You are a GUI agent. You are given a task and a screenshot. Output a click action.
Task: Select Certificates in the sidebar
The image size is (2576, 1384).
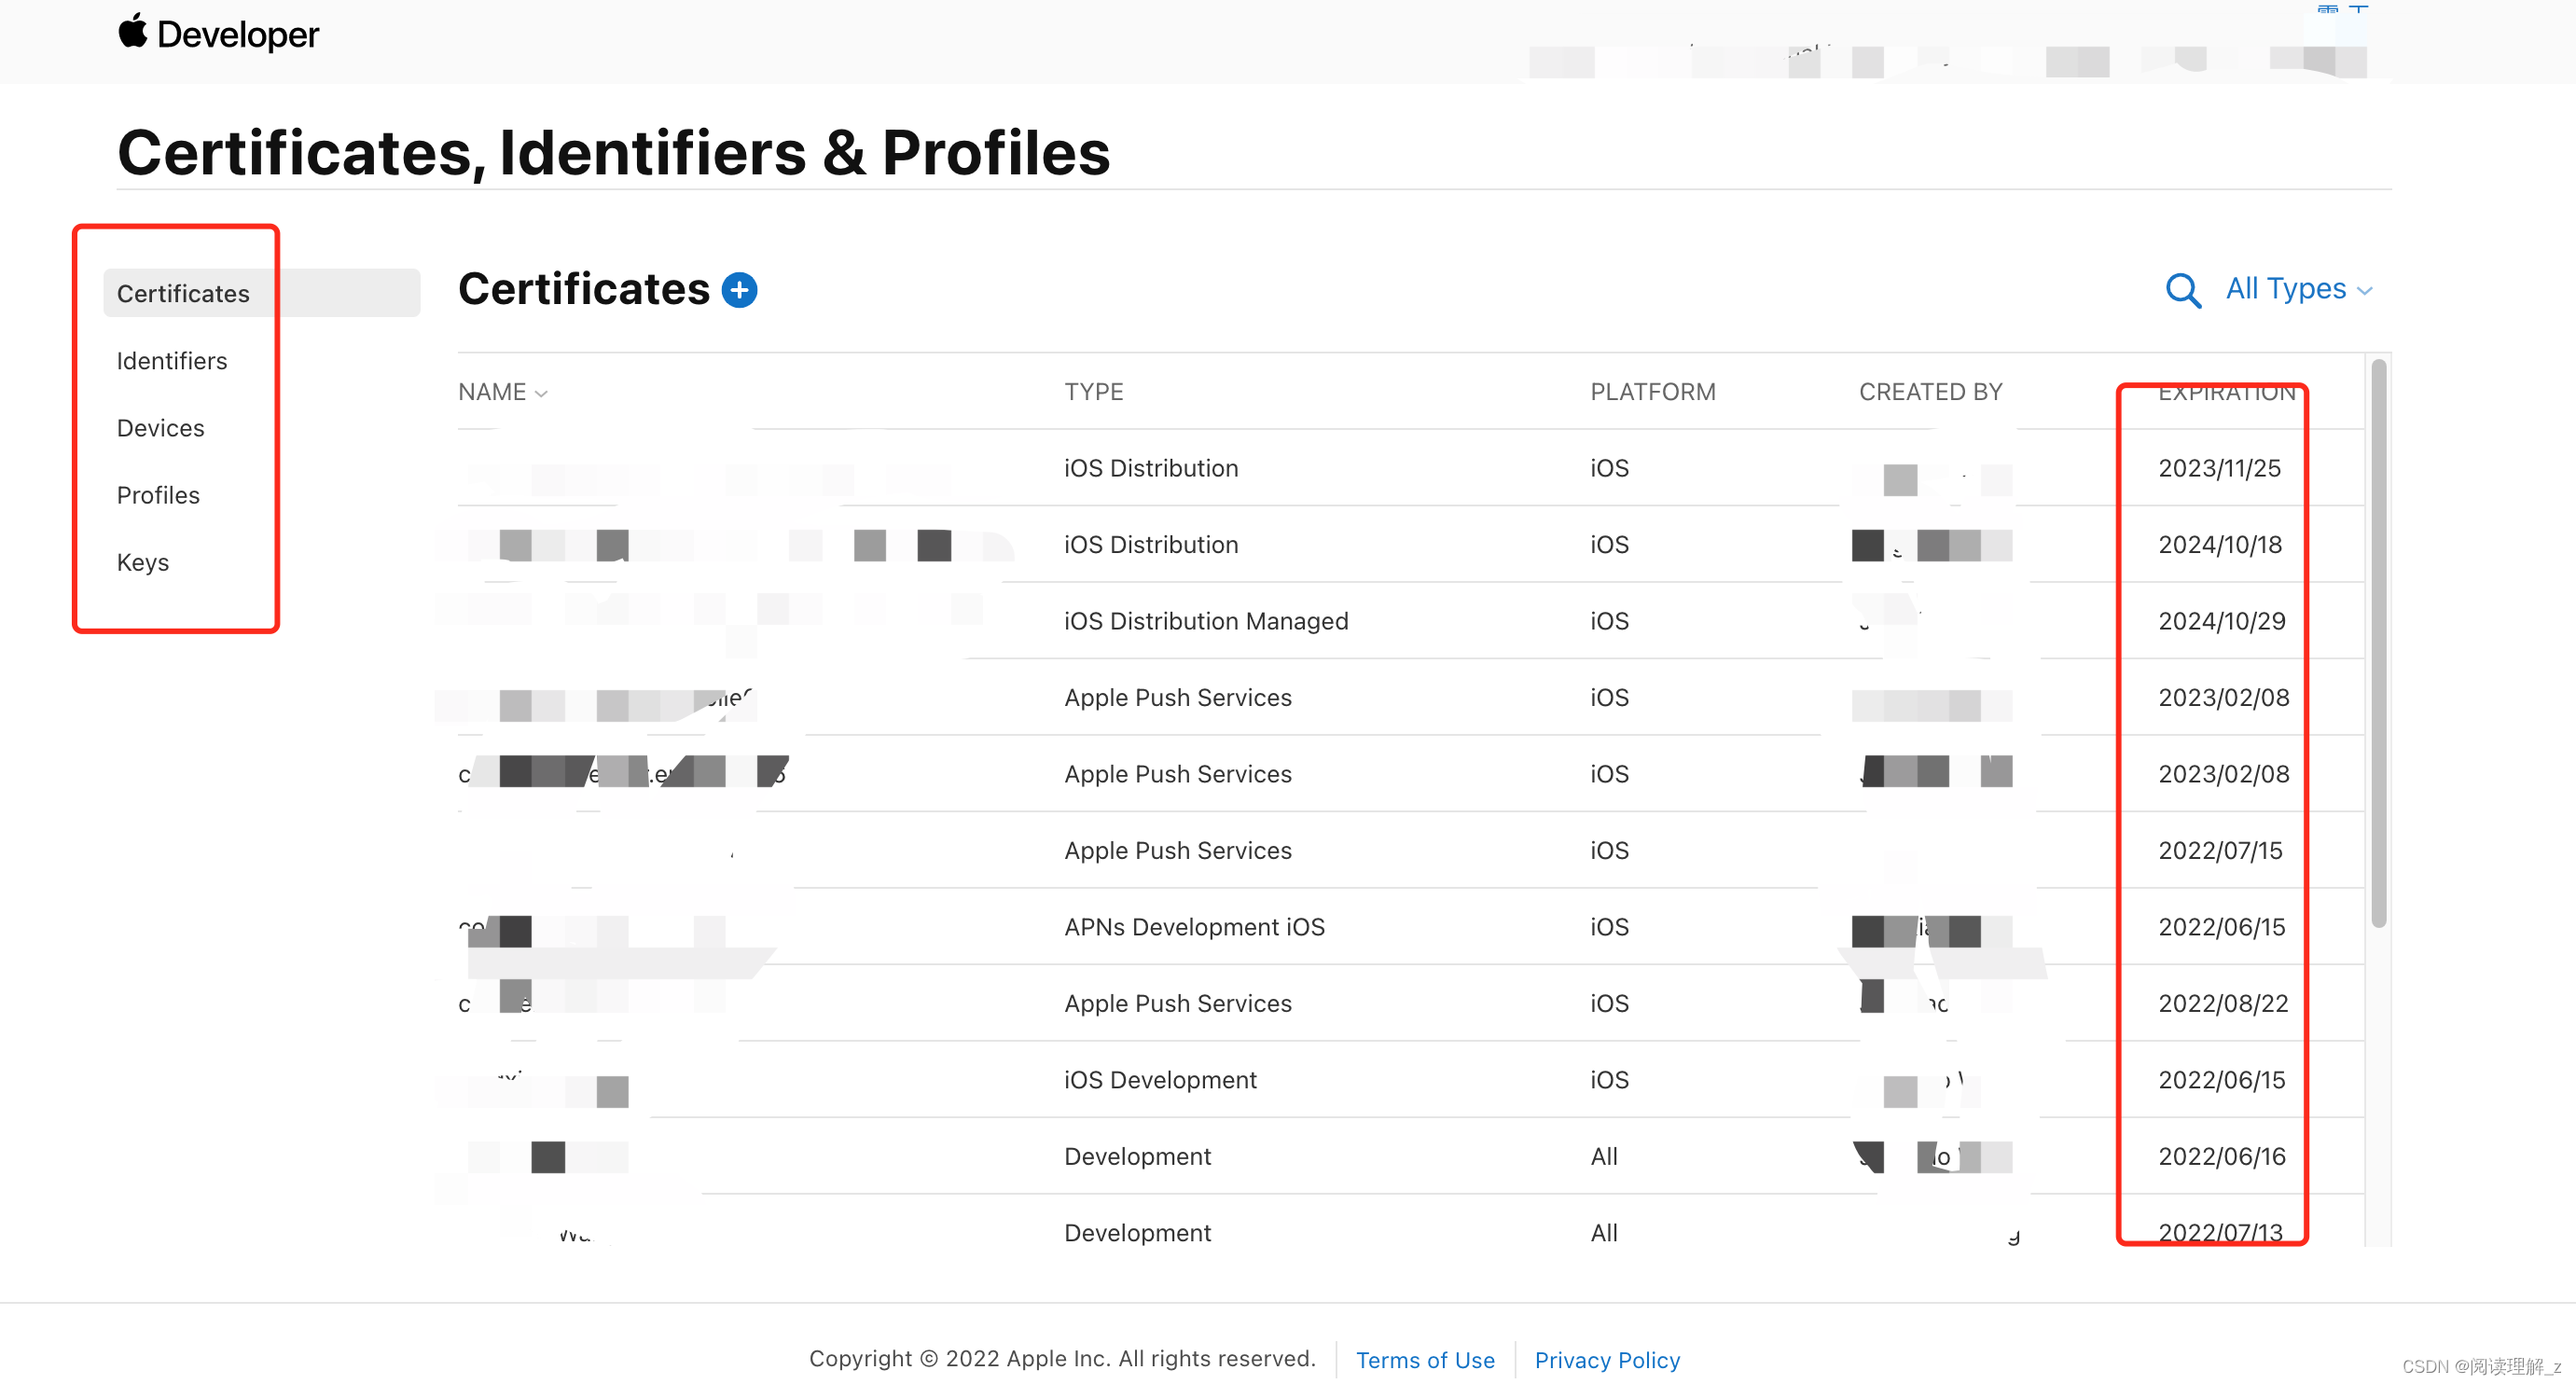tap(183, 293)
